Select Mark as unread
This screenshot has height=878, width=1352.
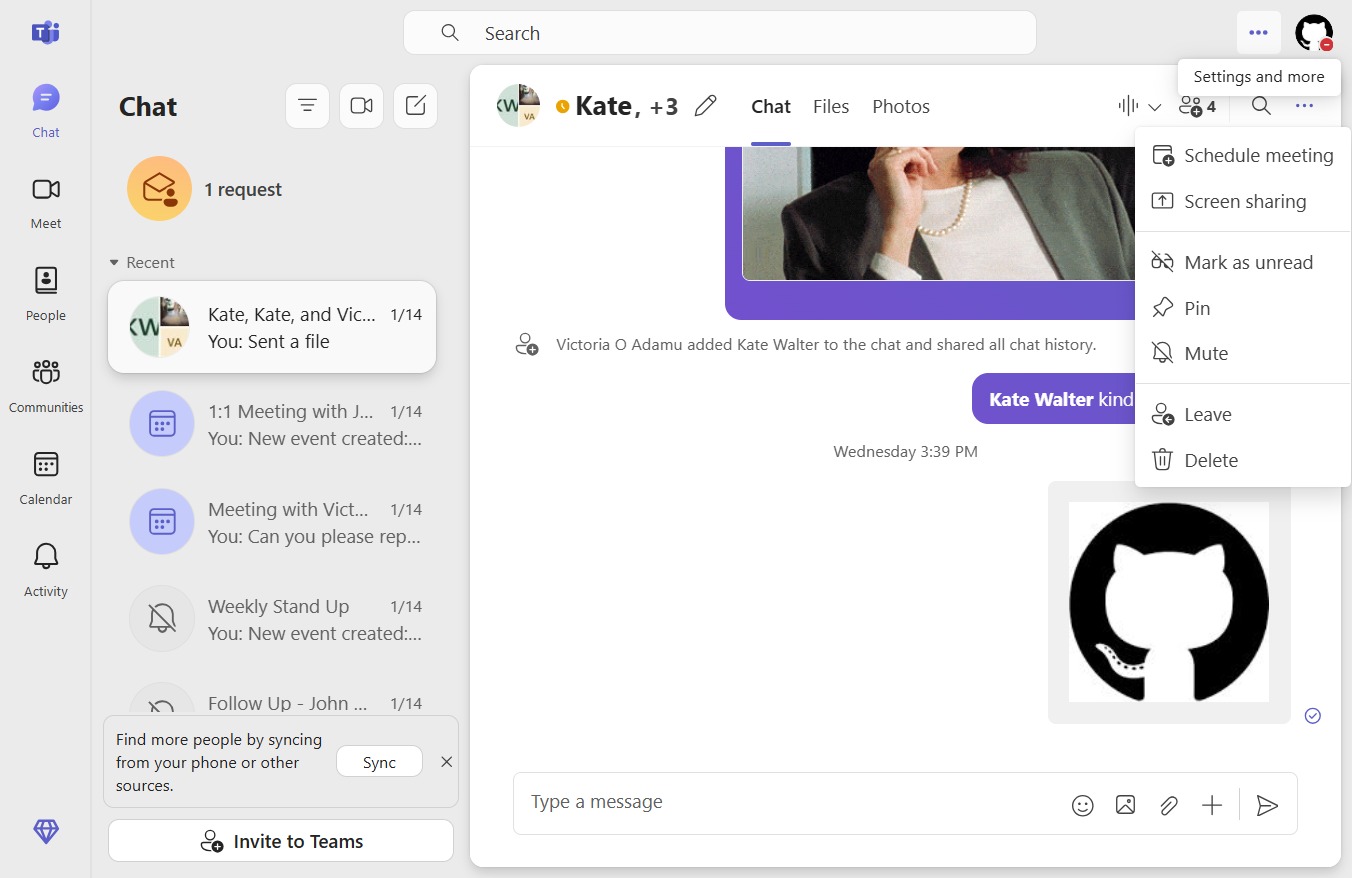[x=1243, y=262]
